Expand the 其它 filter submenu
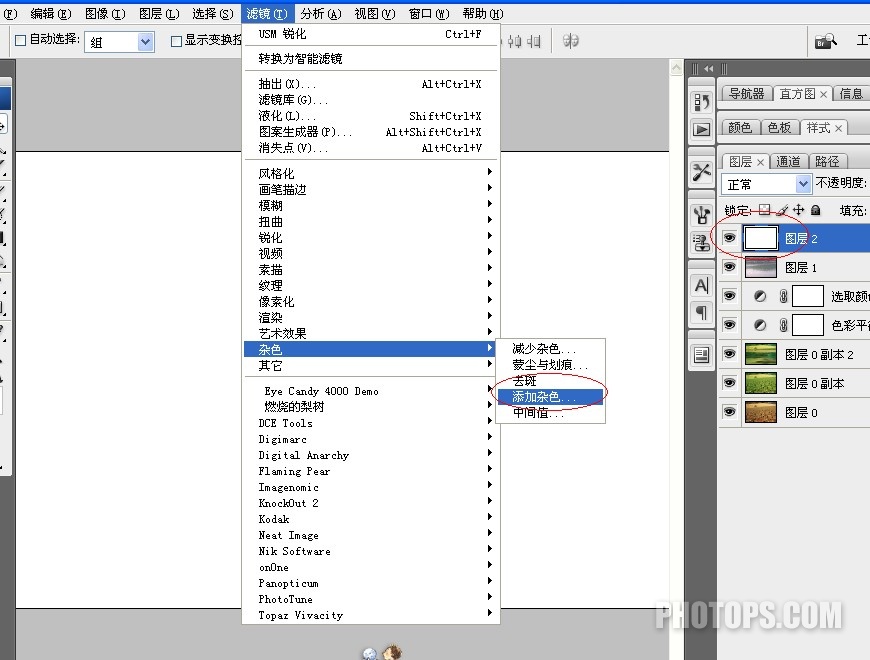This screenshot has height=660, width=870. tap(371, 365)
